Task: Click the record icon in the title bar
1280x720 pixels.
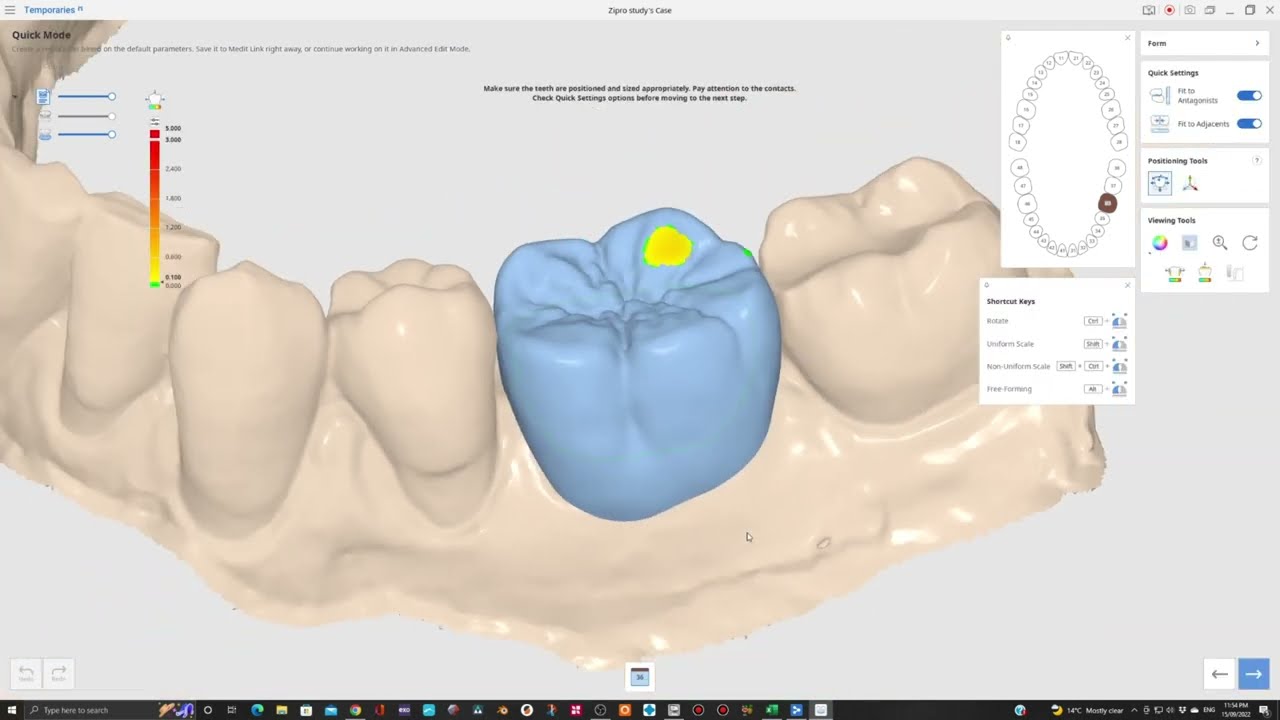Action: tap(1169, 10)
